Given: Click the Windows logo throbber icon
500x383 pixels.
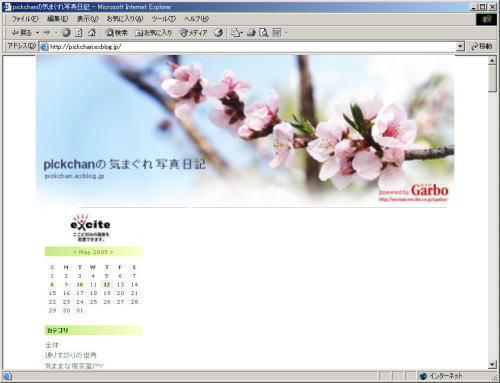Looking at the screenshot, I should coord(486,19).
